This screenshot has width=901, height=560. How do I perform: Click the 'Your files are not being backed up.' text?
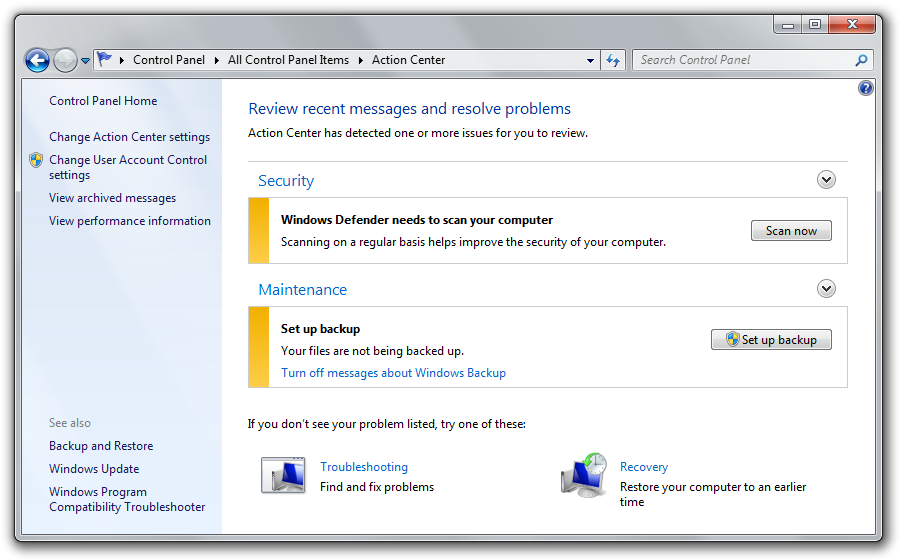coord(372,351)
